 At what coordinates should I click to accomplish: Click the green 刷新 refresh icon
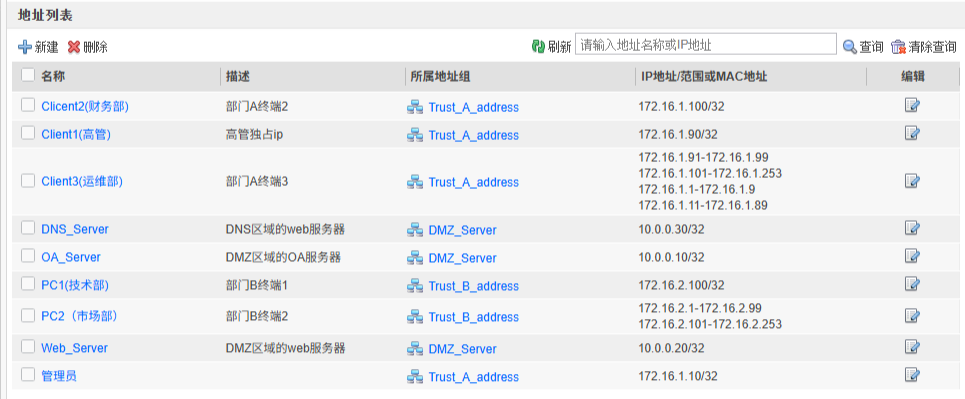pyautogui.click(x=539, y=47)
